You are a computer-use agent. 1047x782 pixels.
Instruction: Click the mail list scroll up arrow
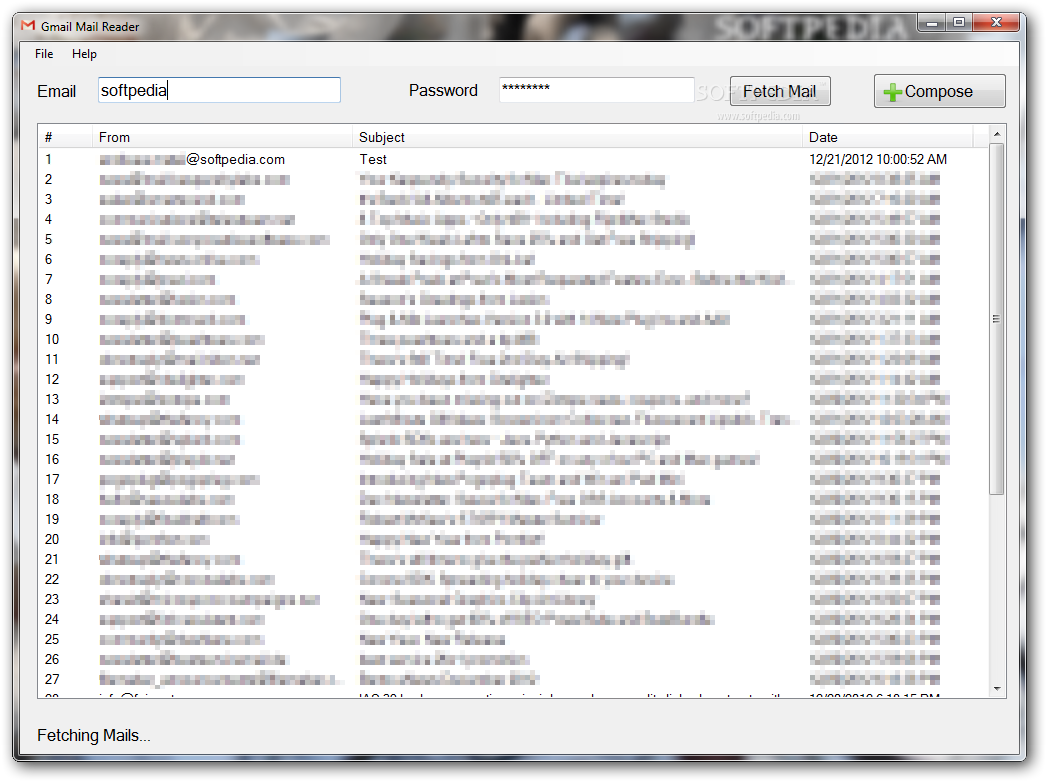[x=997, y=134]
